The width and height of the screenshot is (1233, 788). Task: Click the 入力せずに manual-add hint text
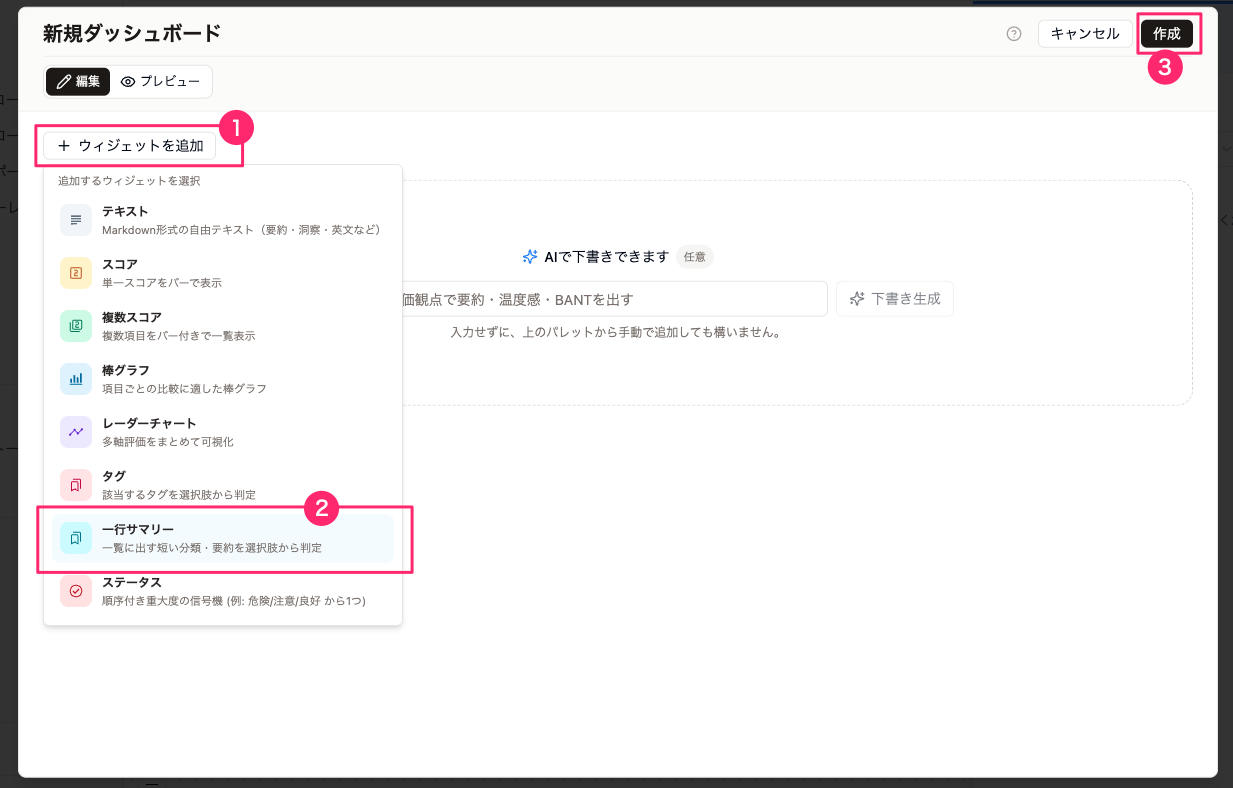click(615, 332)
